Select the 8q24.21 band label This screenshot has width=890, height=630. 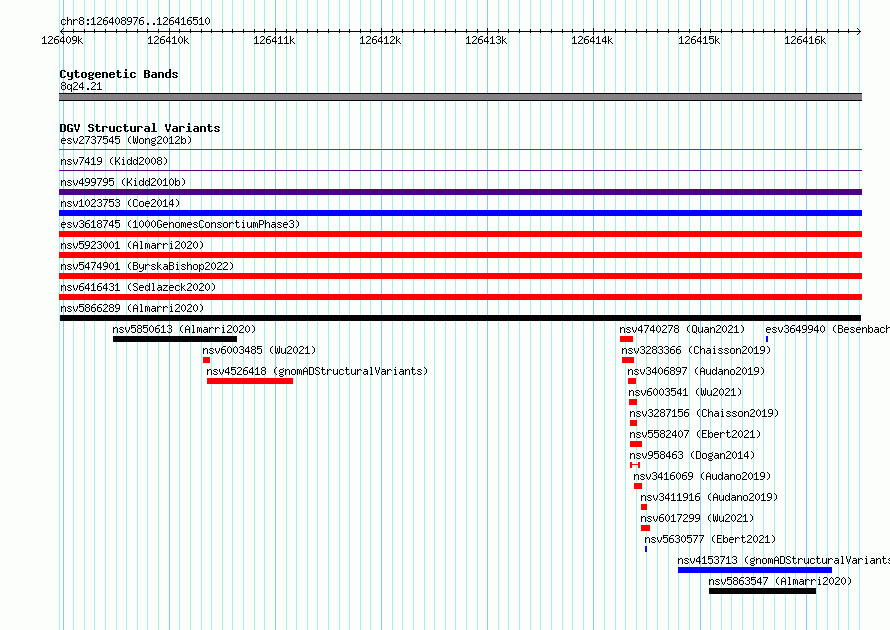coord(81,86)
